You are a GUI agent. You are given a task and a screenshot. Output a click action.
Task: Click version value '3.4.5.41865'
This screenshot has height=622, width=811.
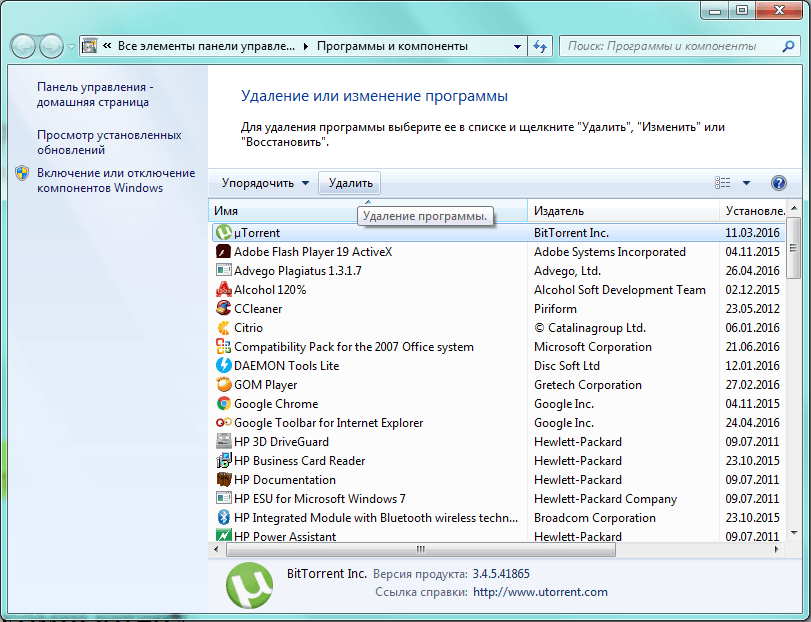tap(501, 574)
